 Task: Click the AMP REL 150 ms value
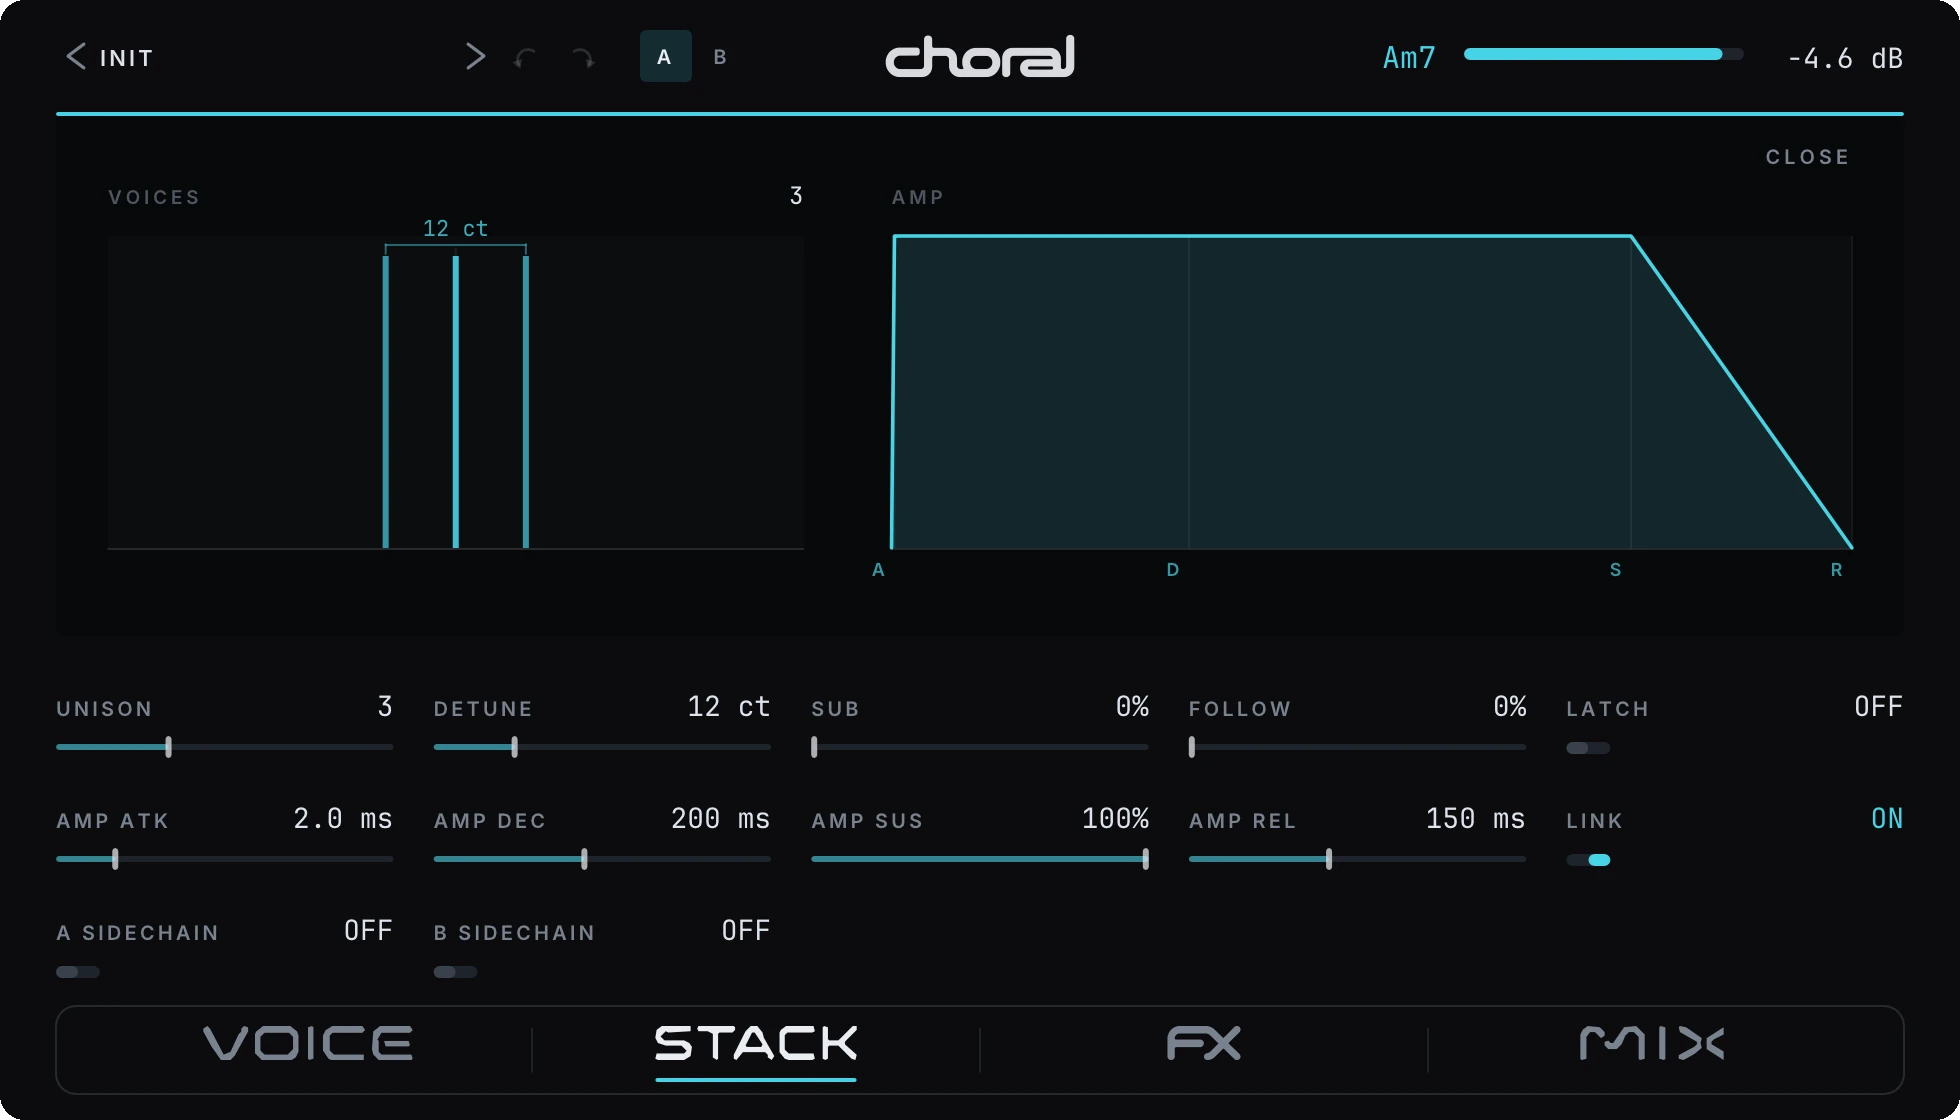[x=1475, y=819]
